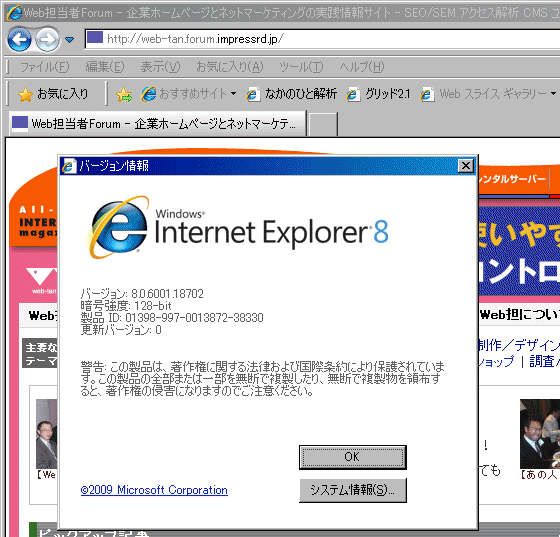Click the Internet Explorer 8 logo
Screen dimensions: 560x537
click(237, 227)
